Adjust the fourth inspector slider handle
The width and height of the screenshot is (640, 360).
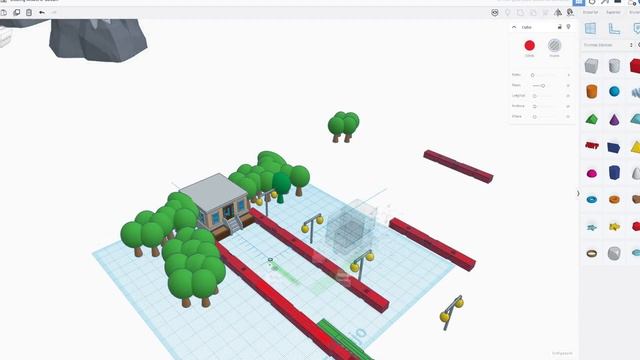pyautogui.click(x=534, y=106)
